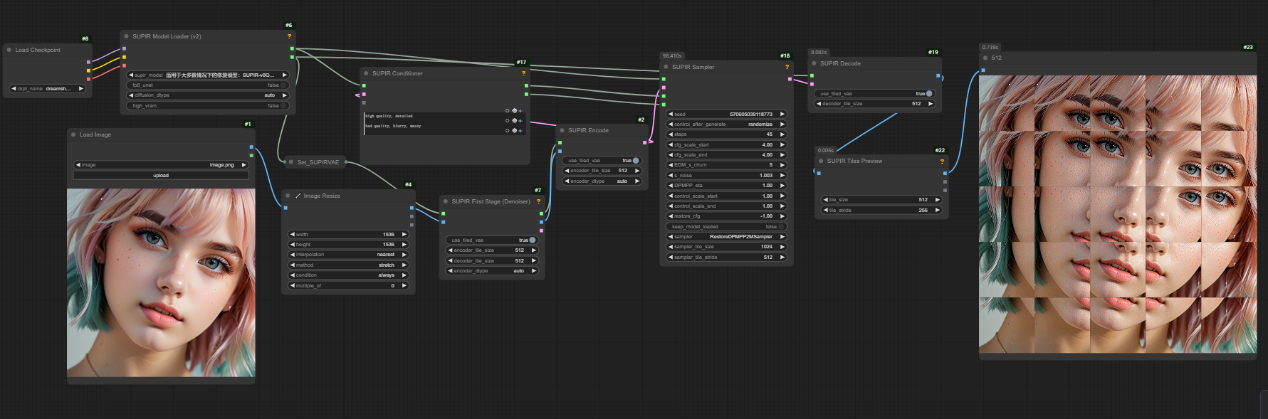Click the tiled preview output image
This screenshot has height=419, width=1268.
coord(1117,213)
